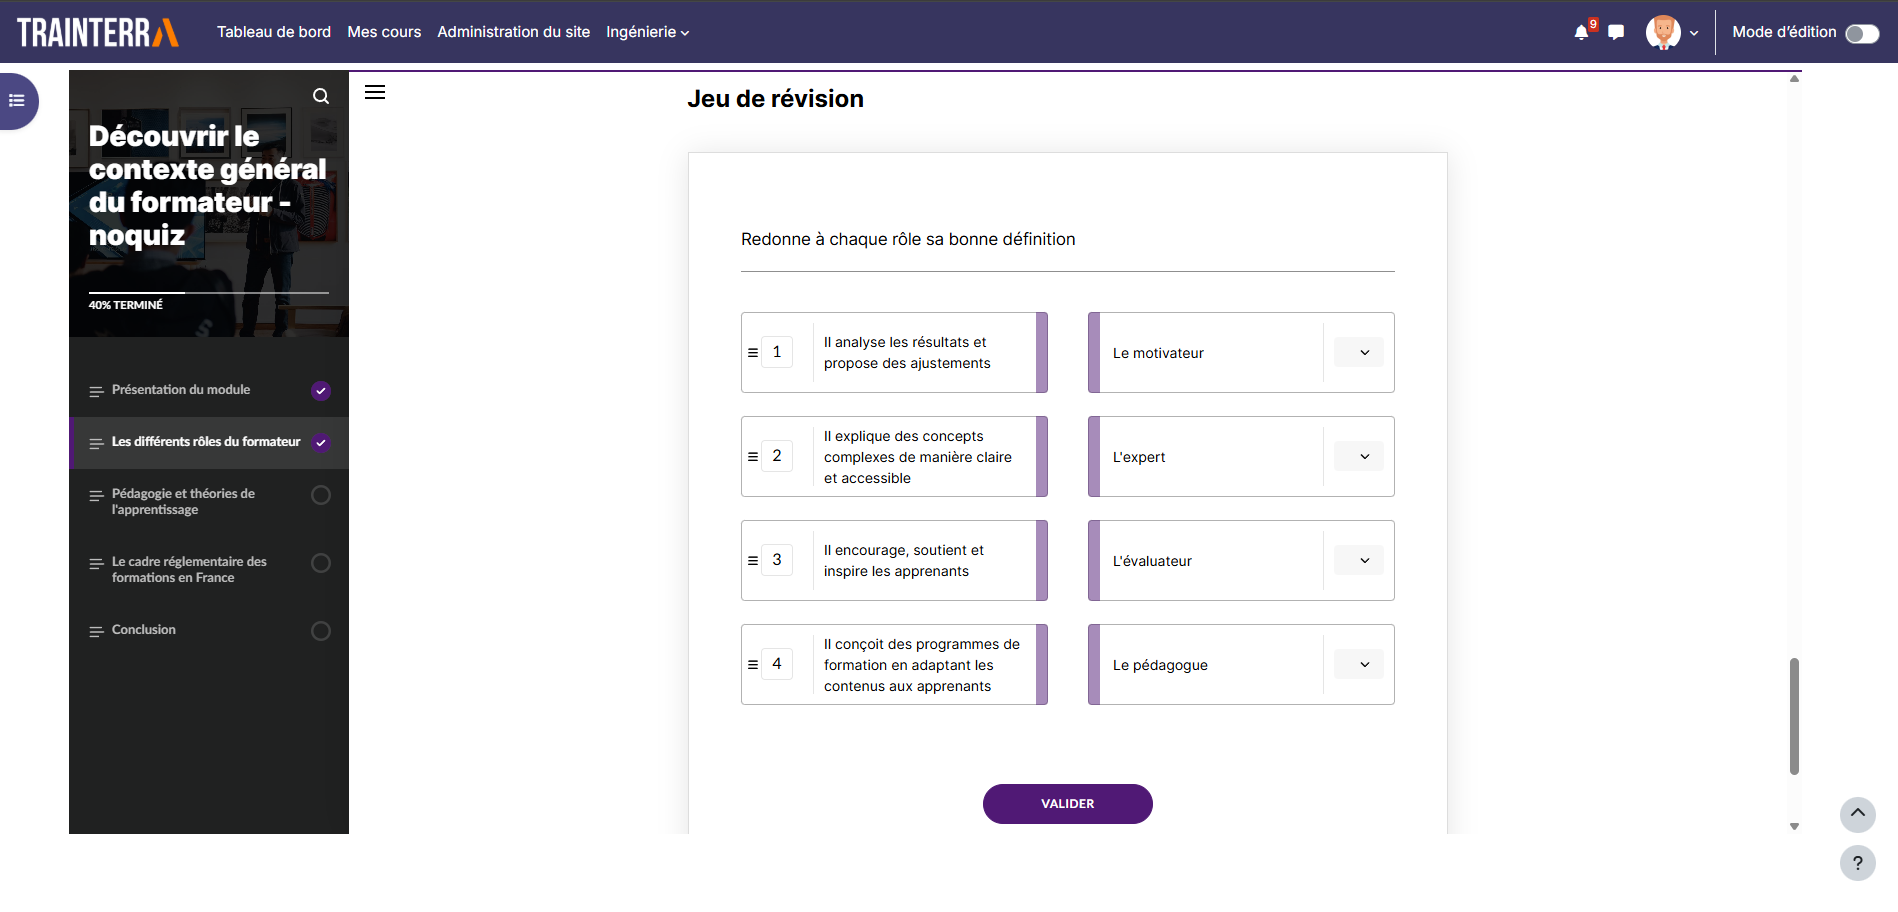Enable Mode d'édition toggle
Image resolution: width=1898 pixels, height=912 pixels.
(x=1863, y=33)
